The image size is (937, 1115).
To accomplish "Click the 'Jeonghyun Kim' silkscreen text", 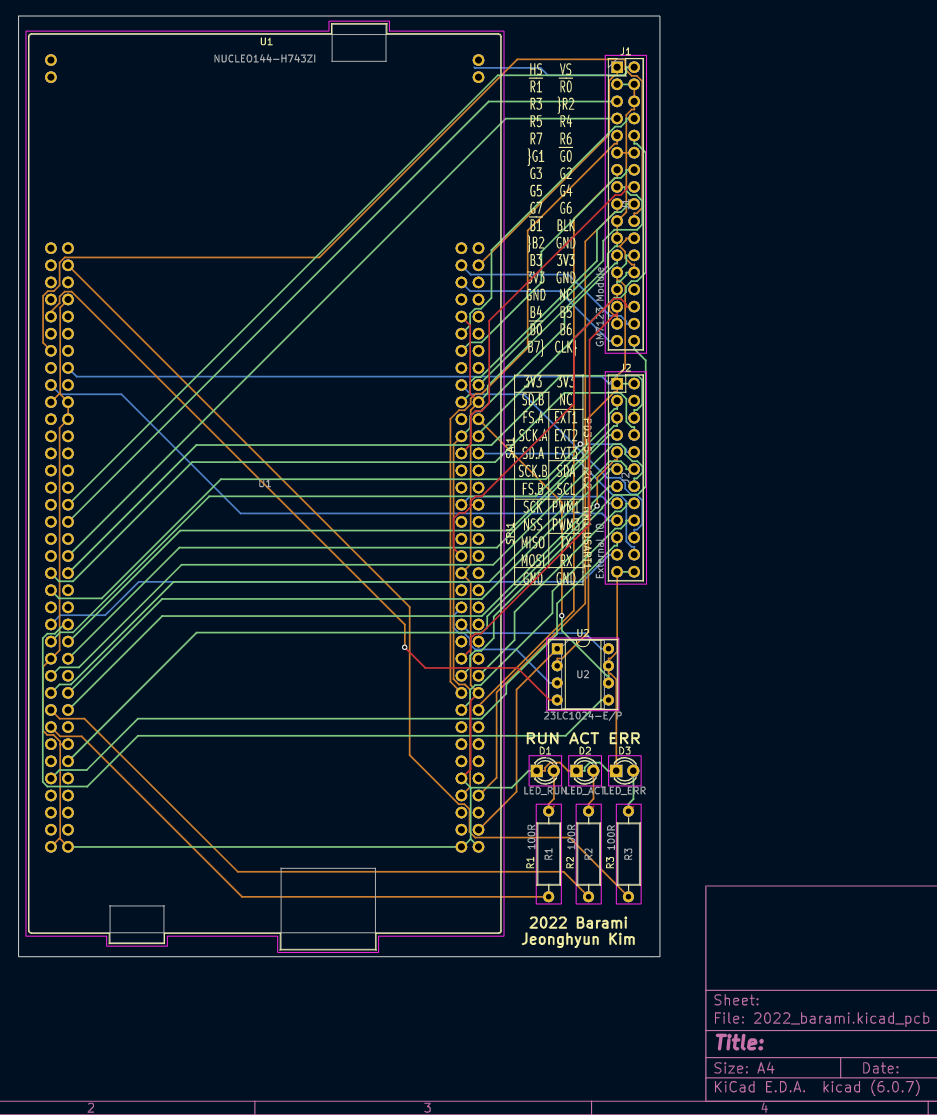I will click(x=578, y=940).
